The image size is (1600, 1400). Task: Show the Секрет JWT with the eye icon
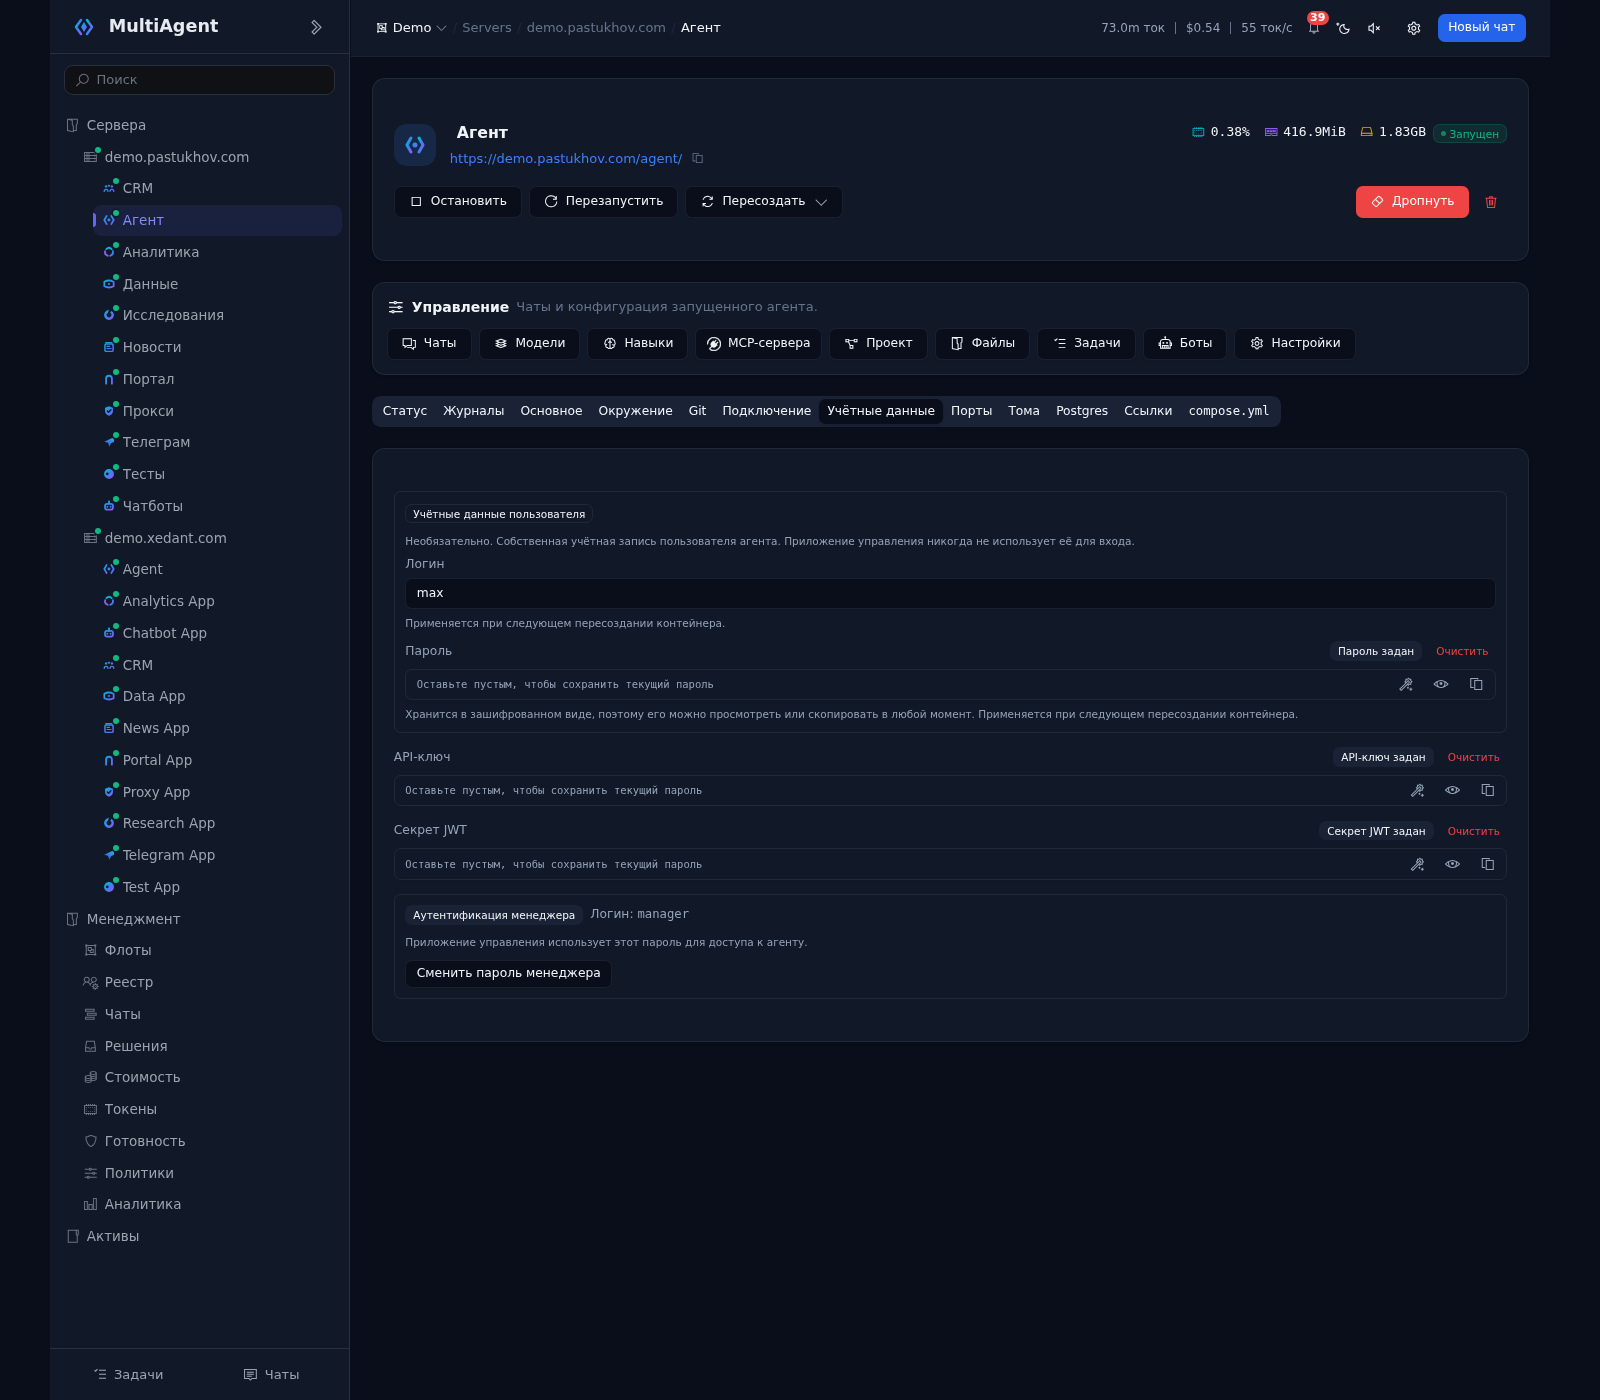(x=1453, y=864)
